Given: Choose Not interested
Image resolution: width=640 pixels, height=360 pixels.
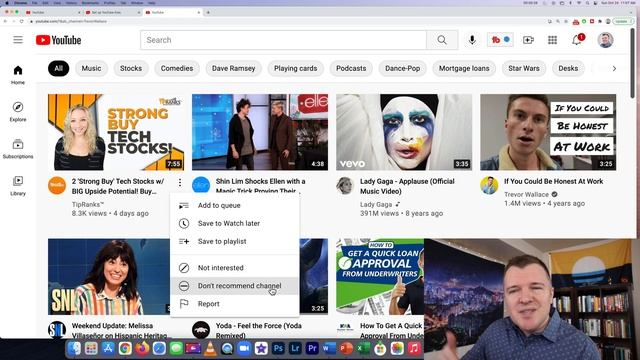Looking at the screenshot, I should click(x=235, y=268).
